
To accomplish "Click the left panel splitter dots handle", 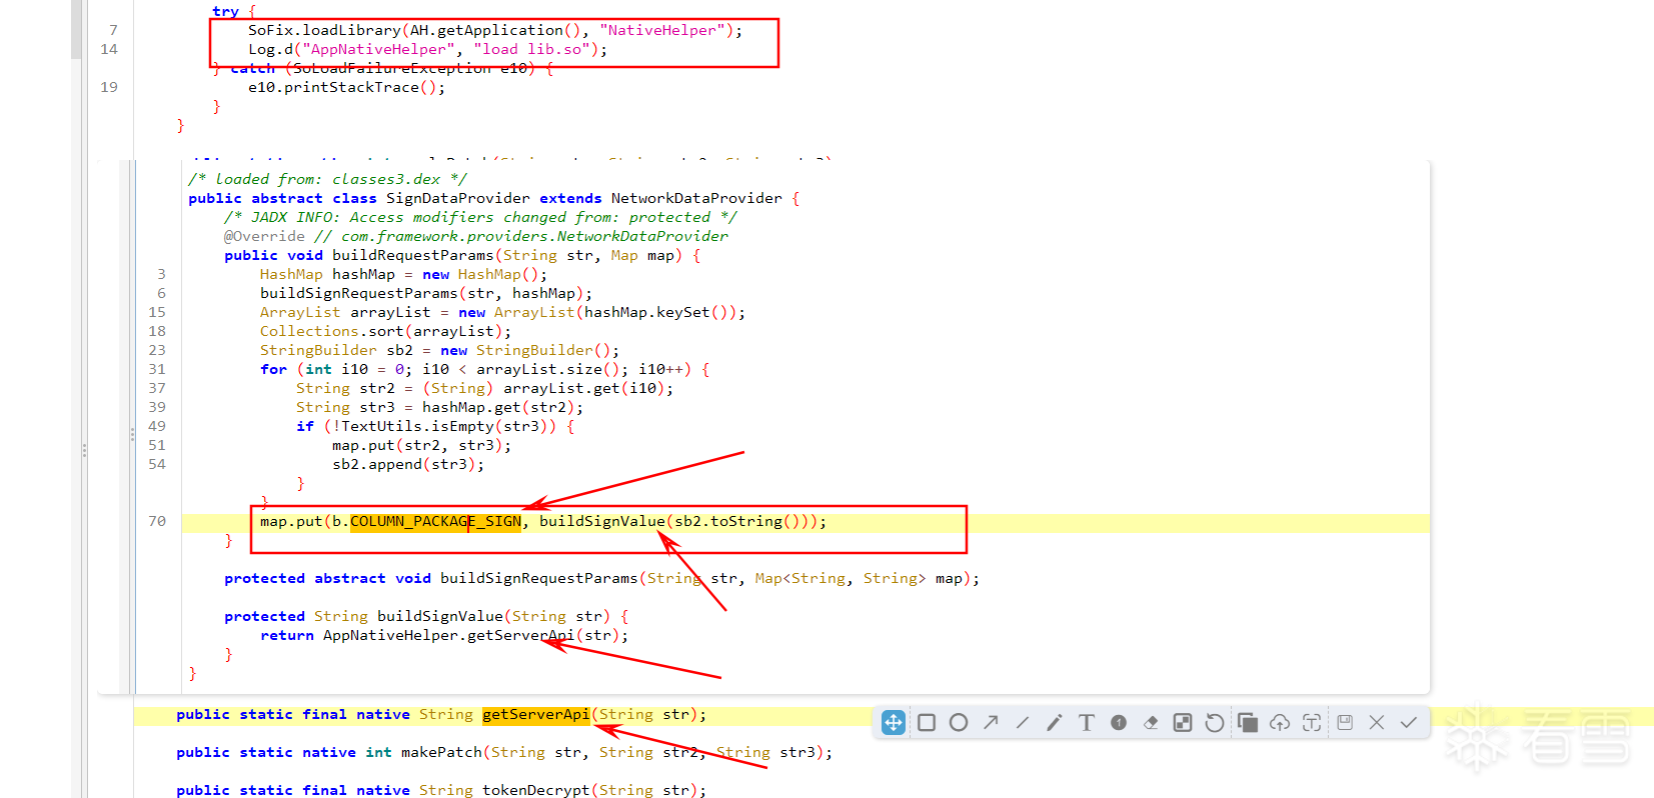I will (84, 451).
